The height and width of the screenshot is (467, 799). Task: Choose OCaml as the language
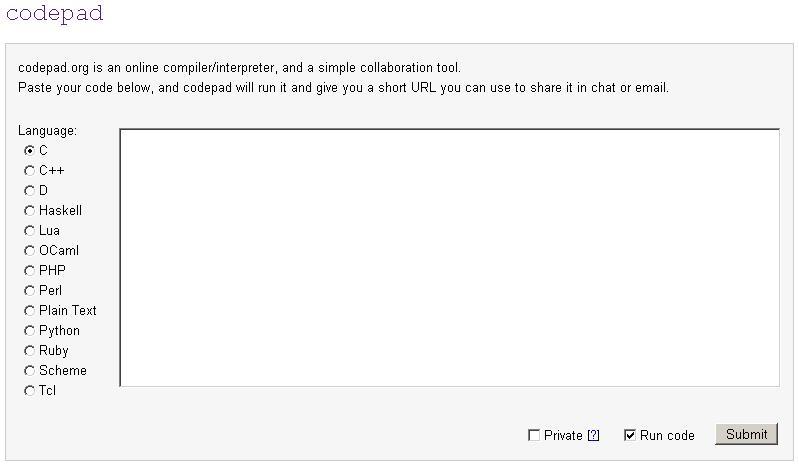[30, 250]
